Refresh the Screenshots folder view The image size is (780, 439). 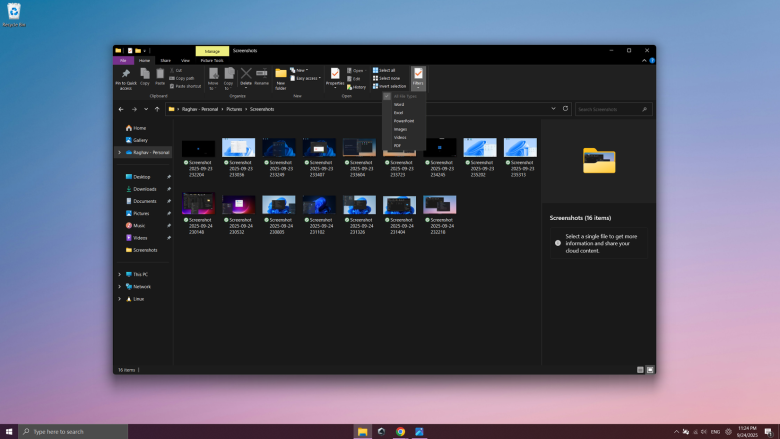tap(566, 108)
